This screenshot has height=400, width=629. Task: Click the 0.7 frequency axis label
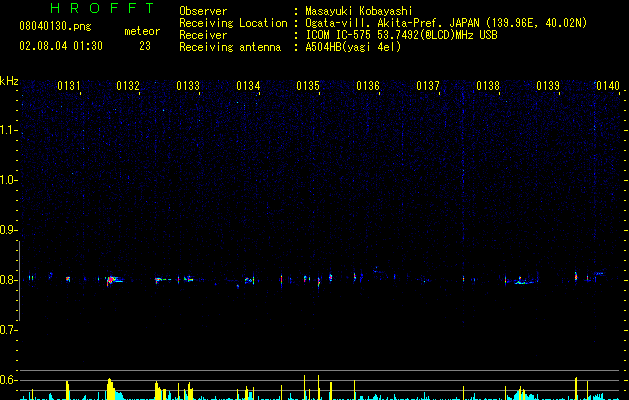point(8,330)
